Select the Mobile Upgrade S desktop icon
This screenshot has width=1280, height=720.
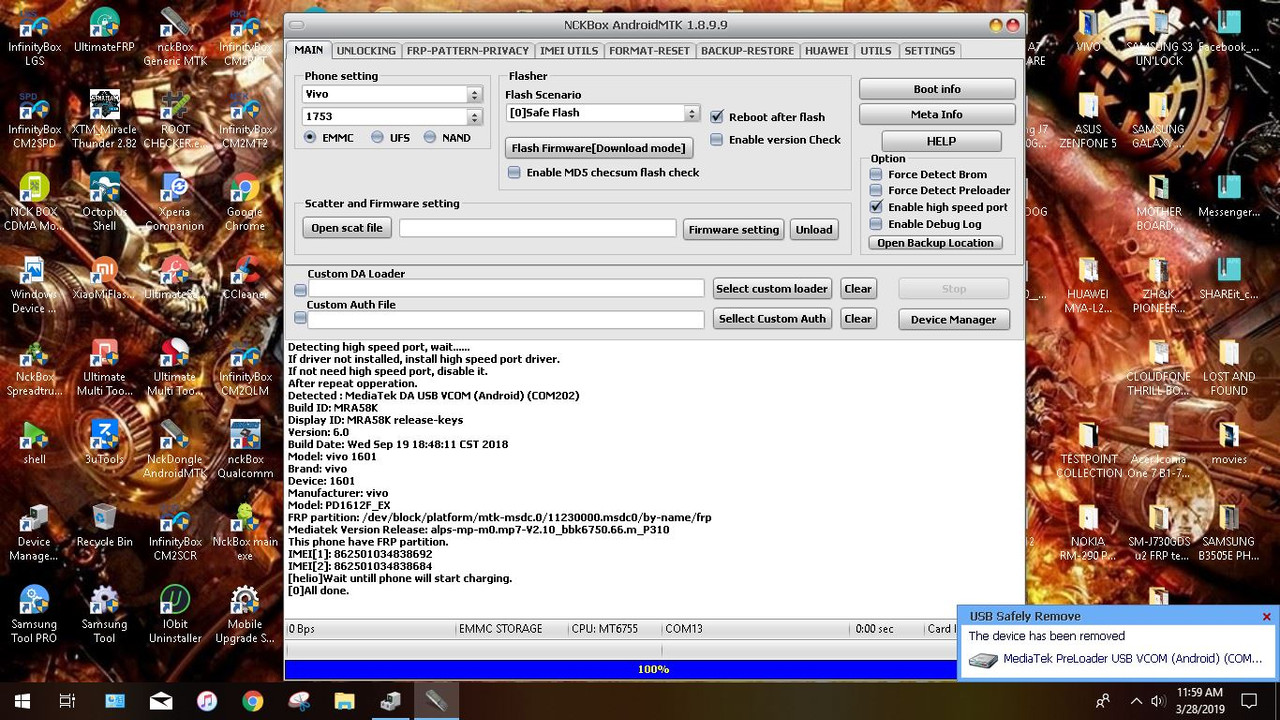245,613
